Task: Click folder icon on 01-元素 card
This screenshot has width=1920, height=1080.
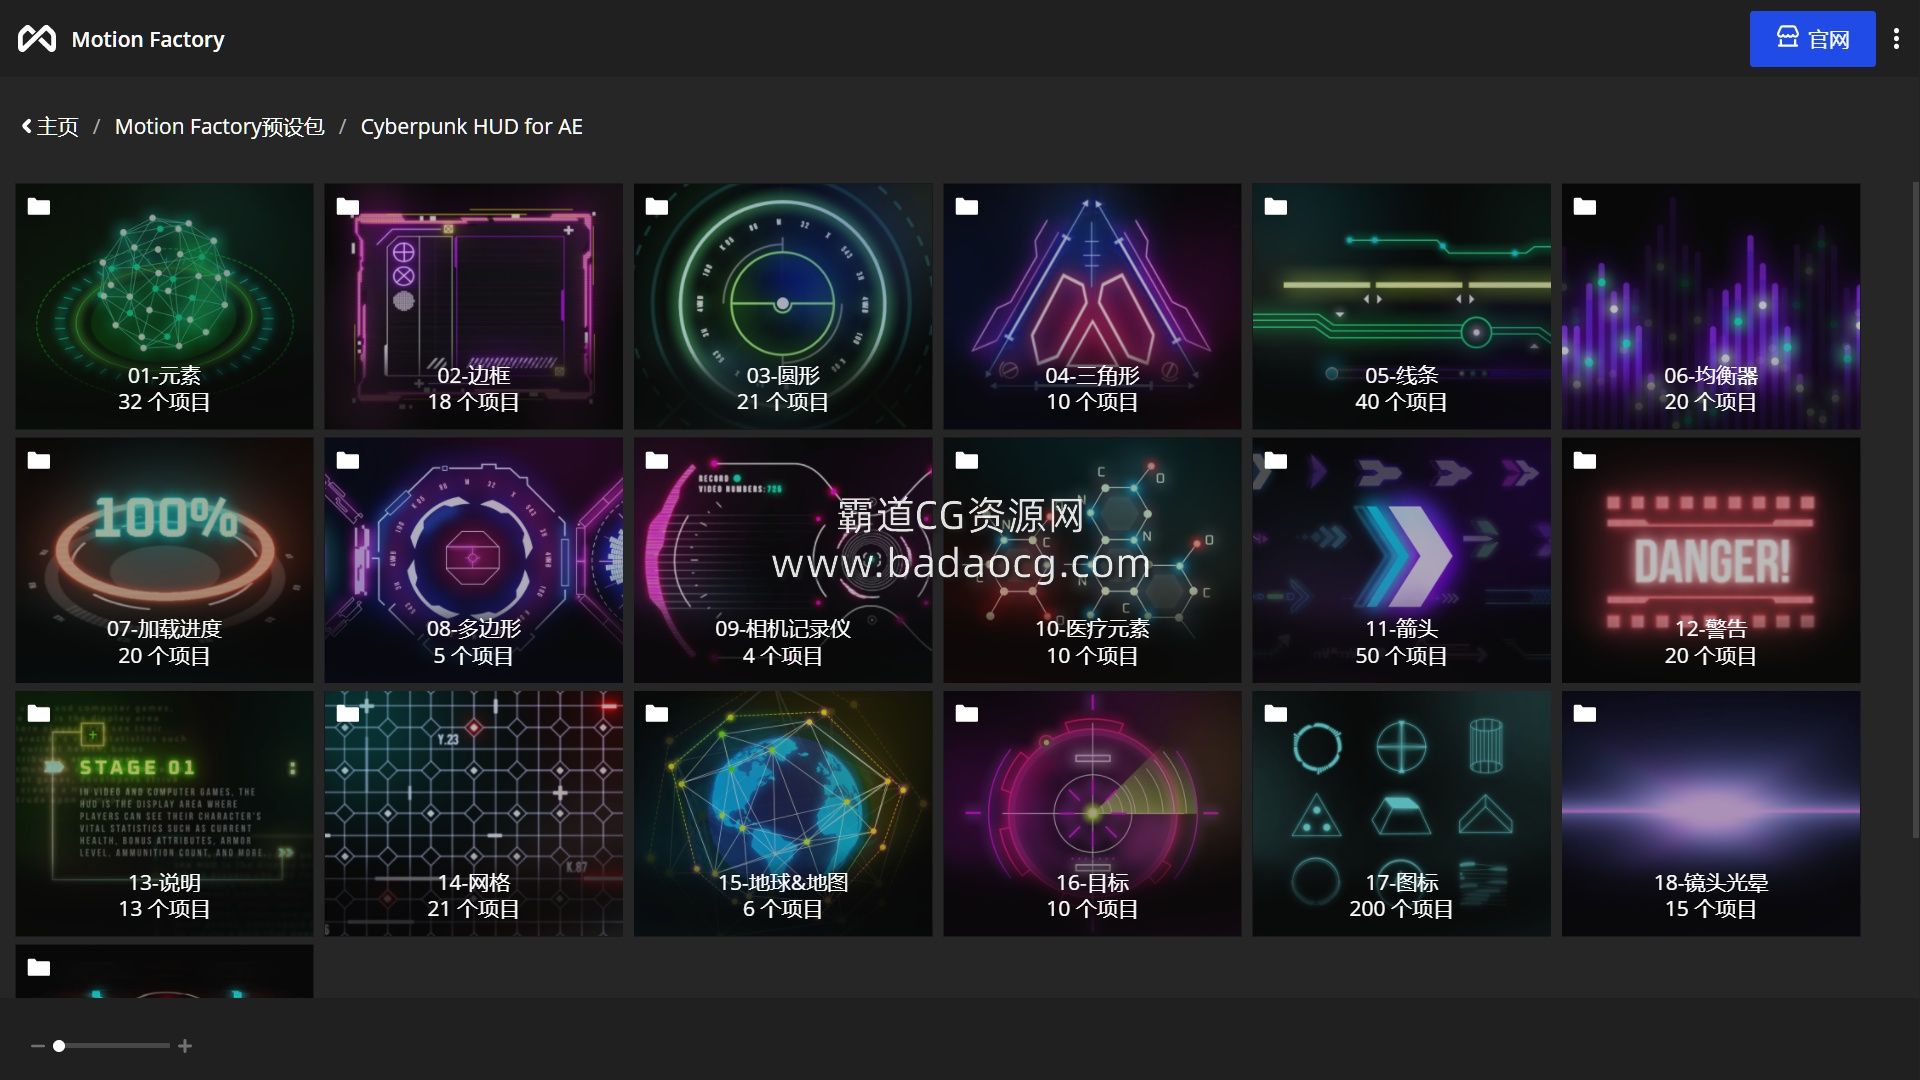Action: click(39, 207)
